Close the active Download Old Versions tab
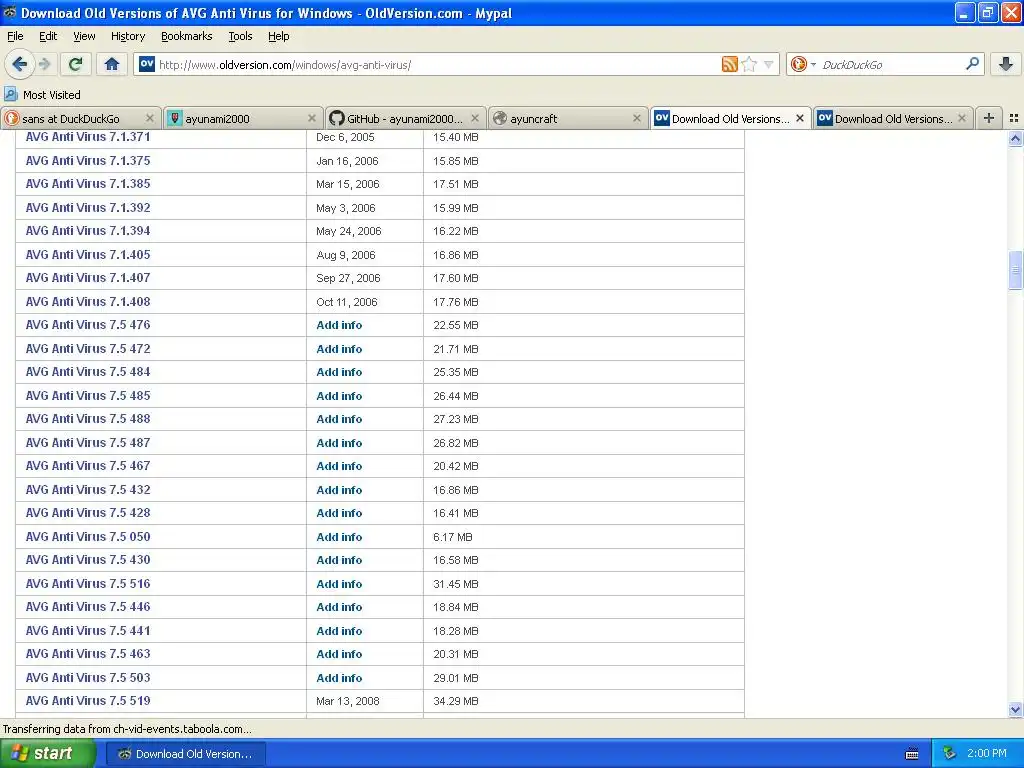Viewport: 1024px width, 768px height. coord(799,118)
